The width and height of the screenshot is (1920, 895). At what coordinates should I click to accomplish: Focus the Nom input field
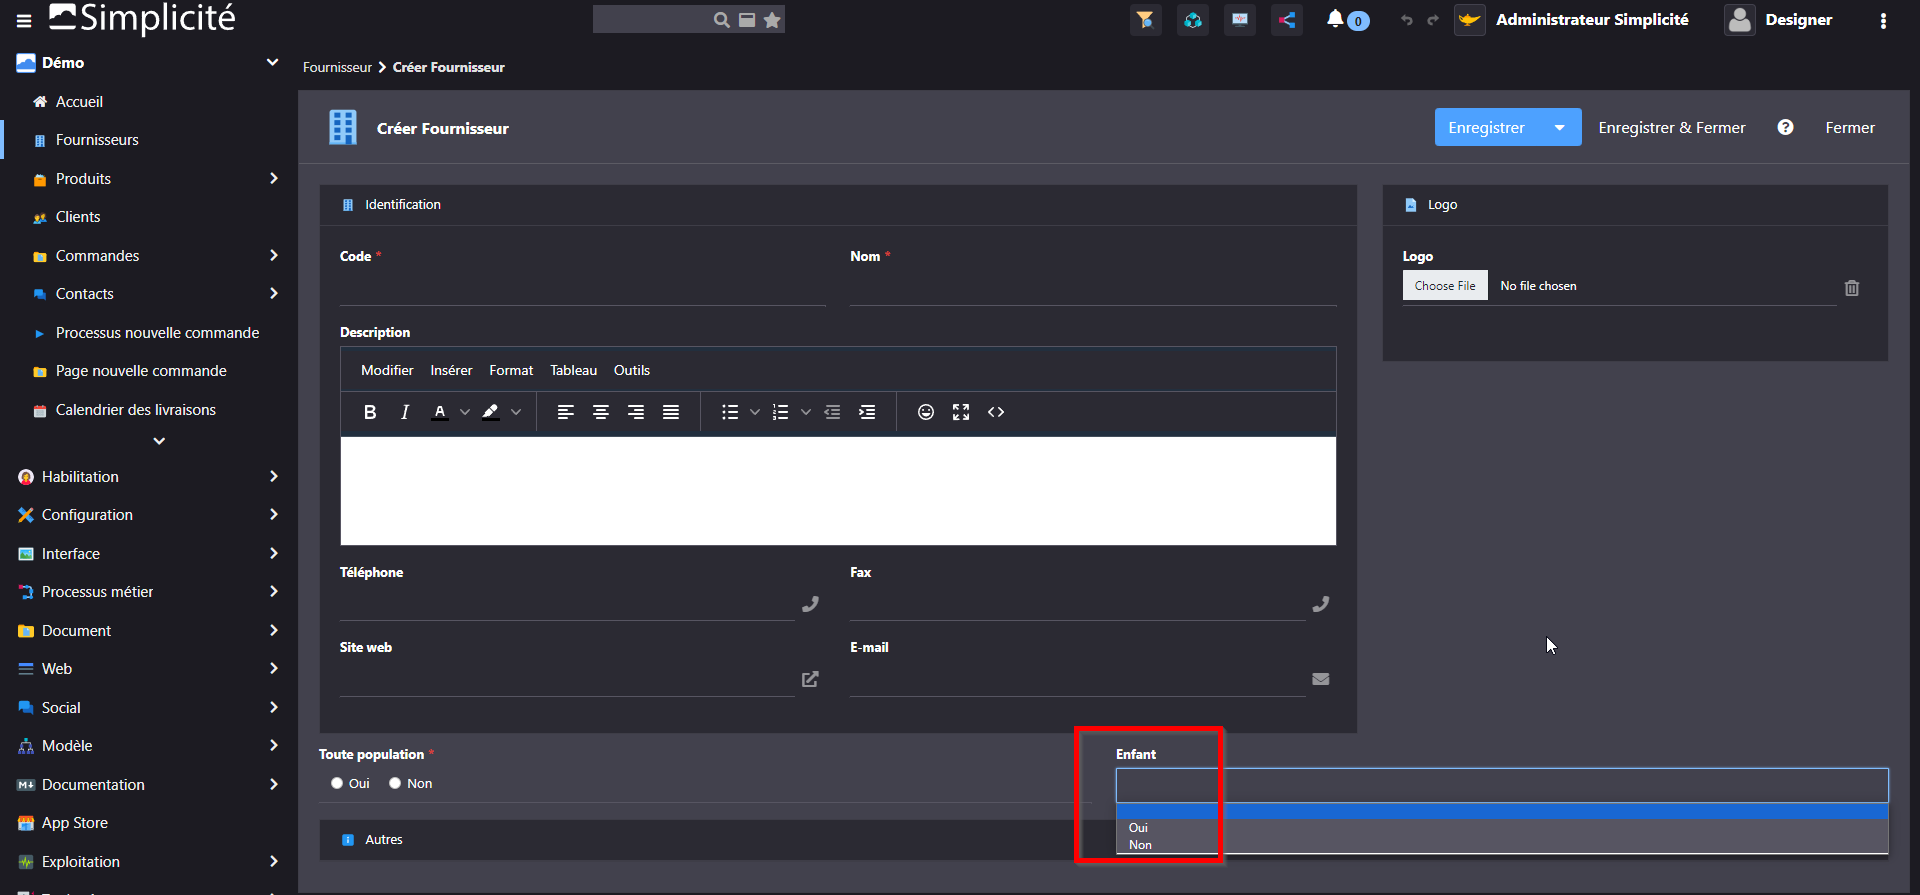1093,288
